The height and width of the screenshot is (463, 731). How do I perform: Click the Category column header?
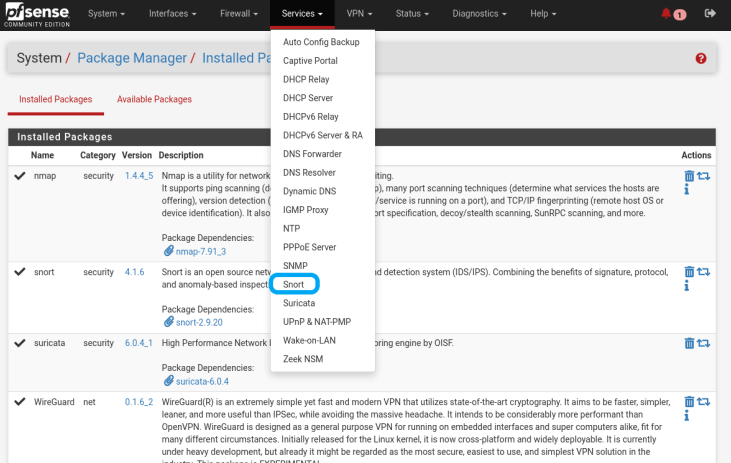coord(98,155)
